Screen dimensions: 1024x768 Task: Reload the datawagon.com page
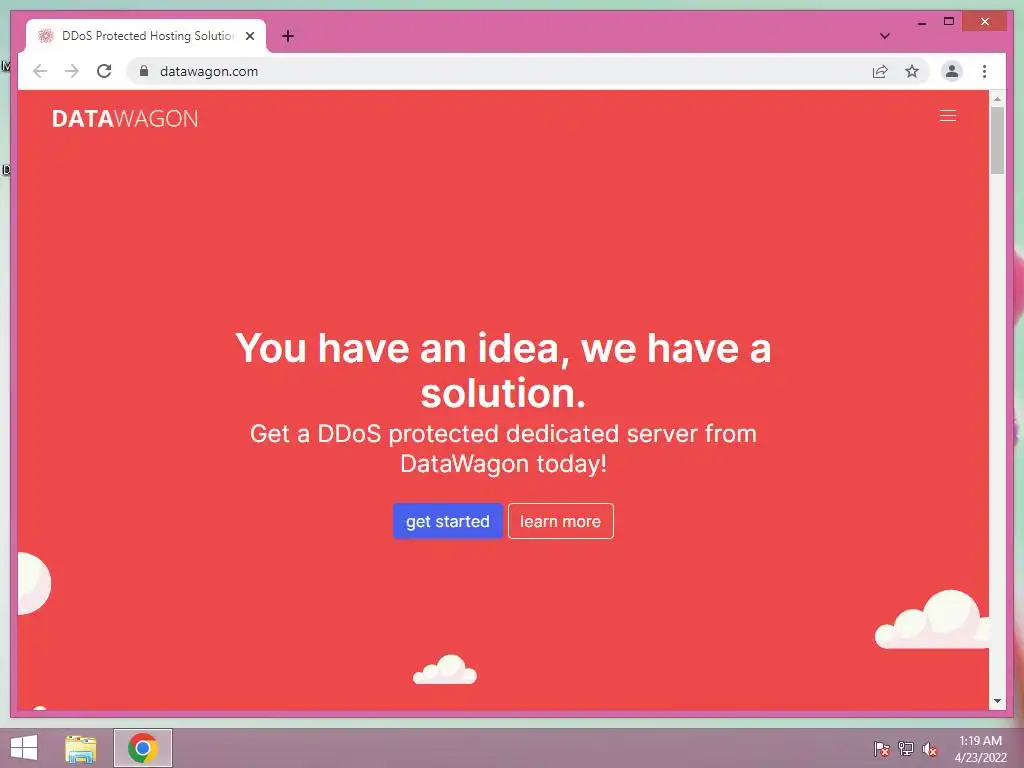point(104,71)
